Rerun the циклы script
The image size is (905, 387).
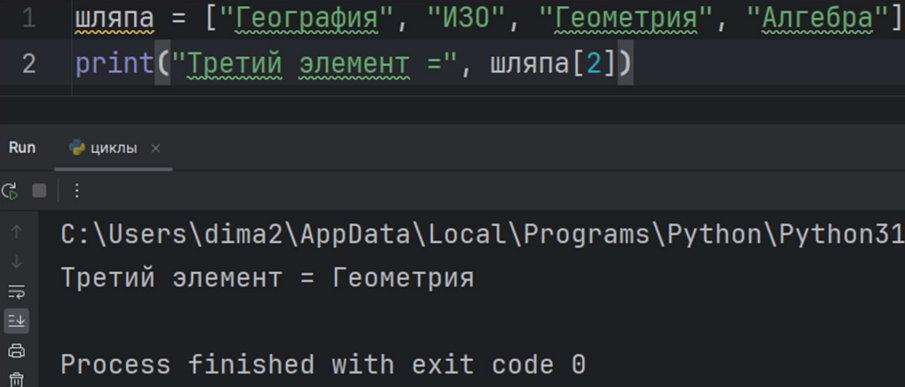tap(10, 191)
